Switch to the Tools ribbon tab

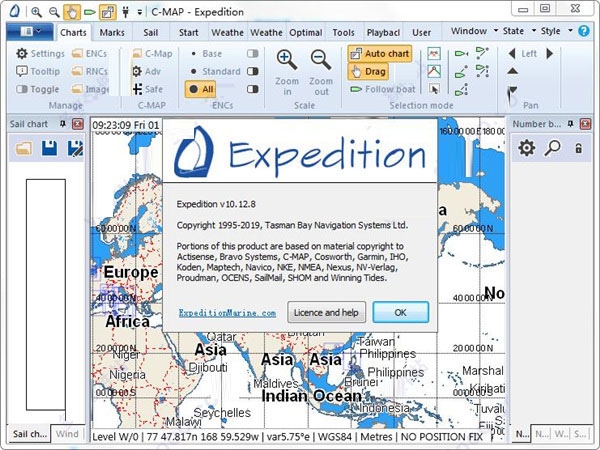tap(343, 33)
